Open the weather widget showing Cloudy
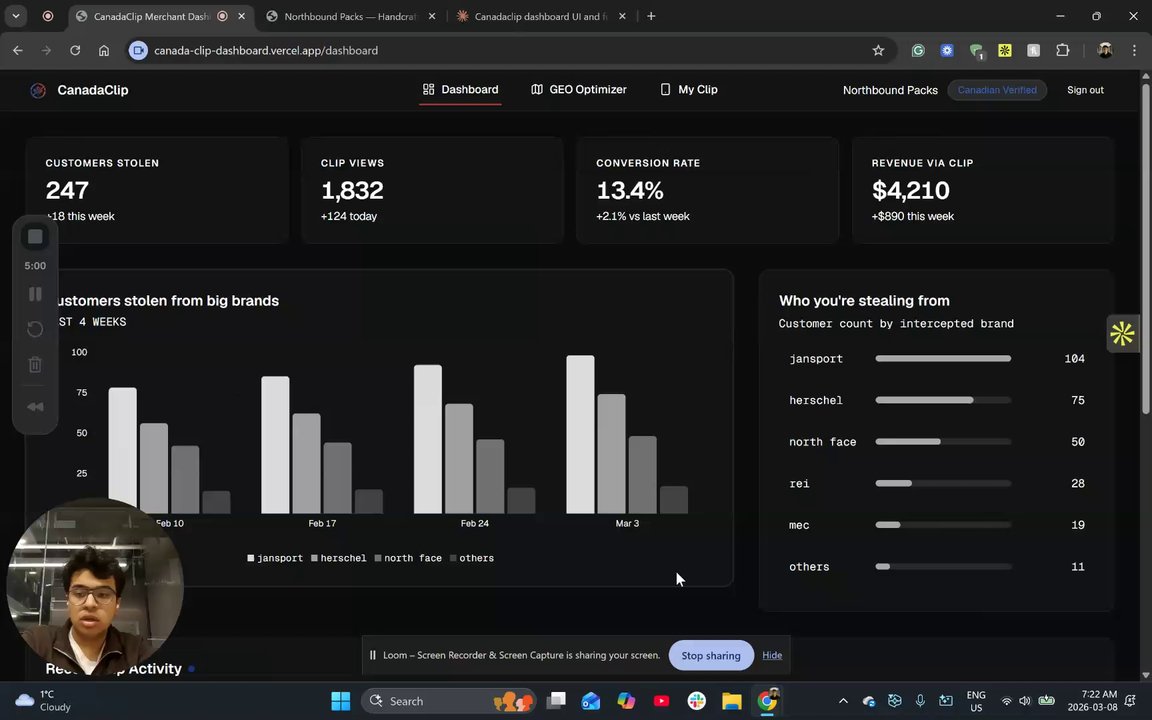This screenshot has height=720, width=1152. tap(44, 701)
